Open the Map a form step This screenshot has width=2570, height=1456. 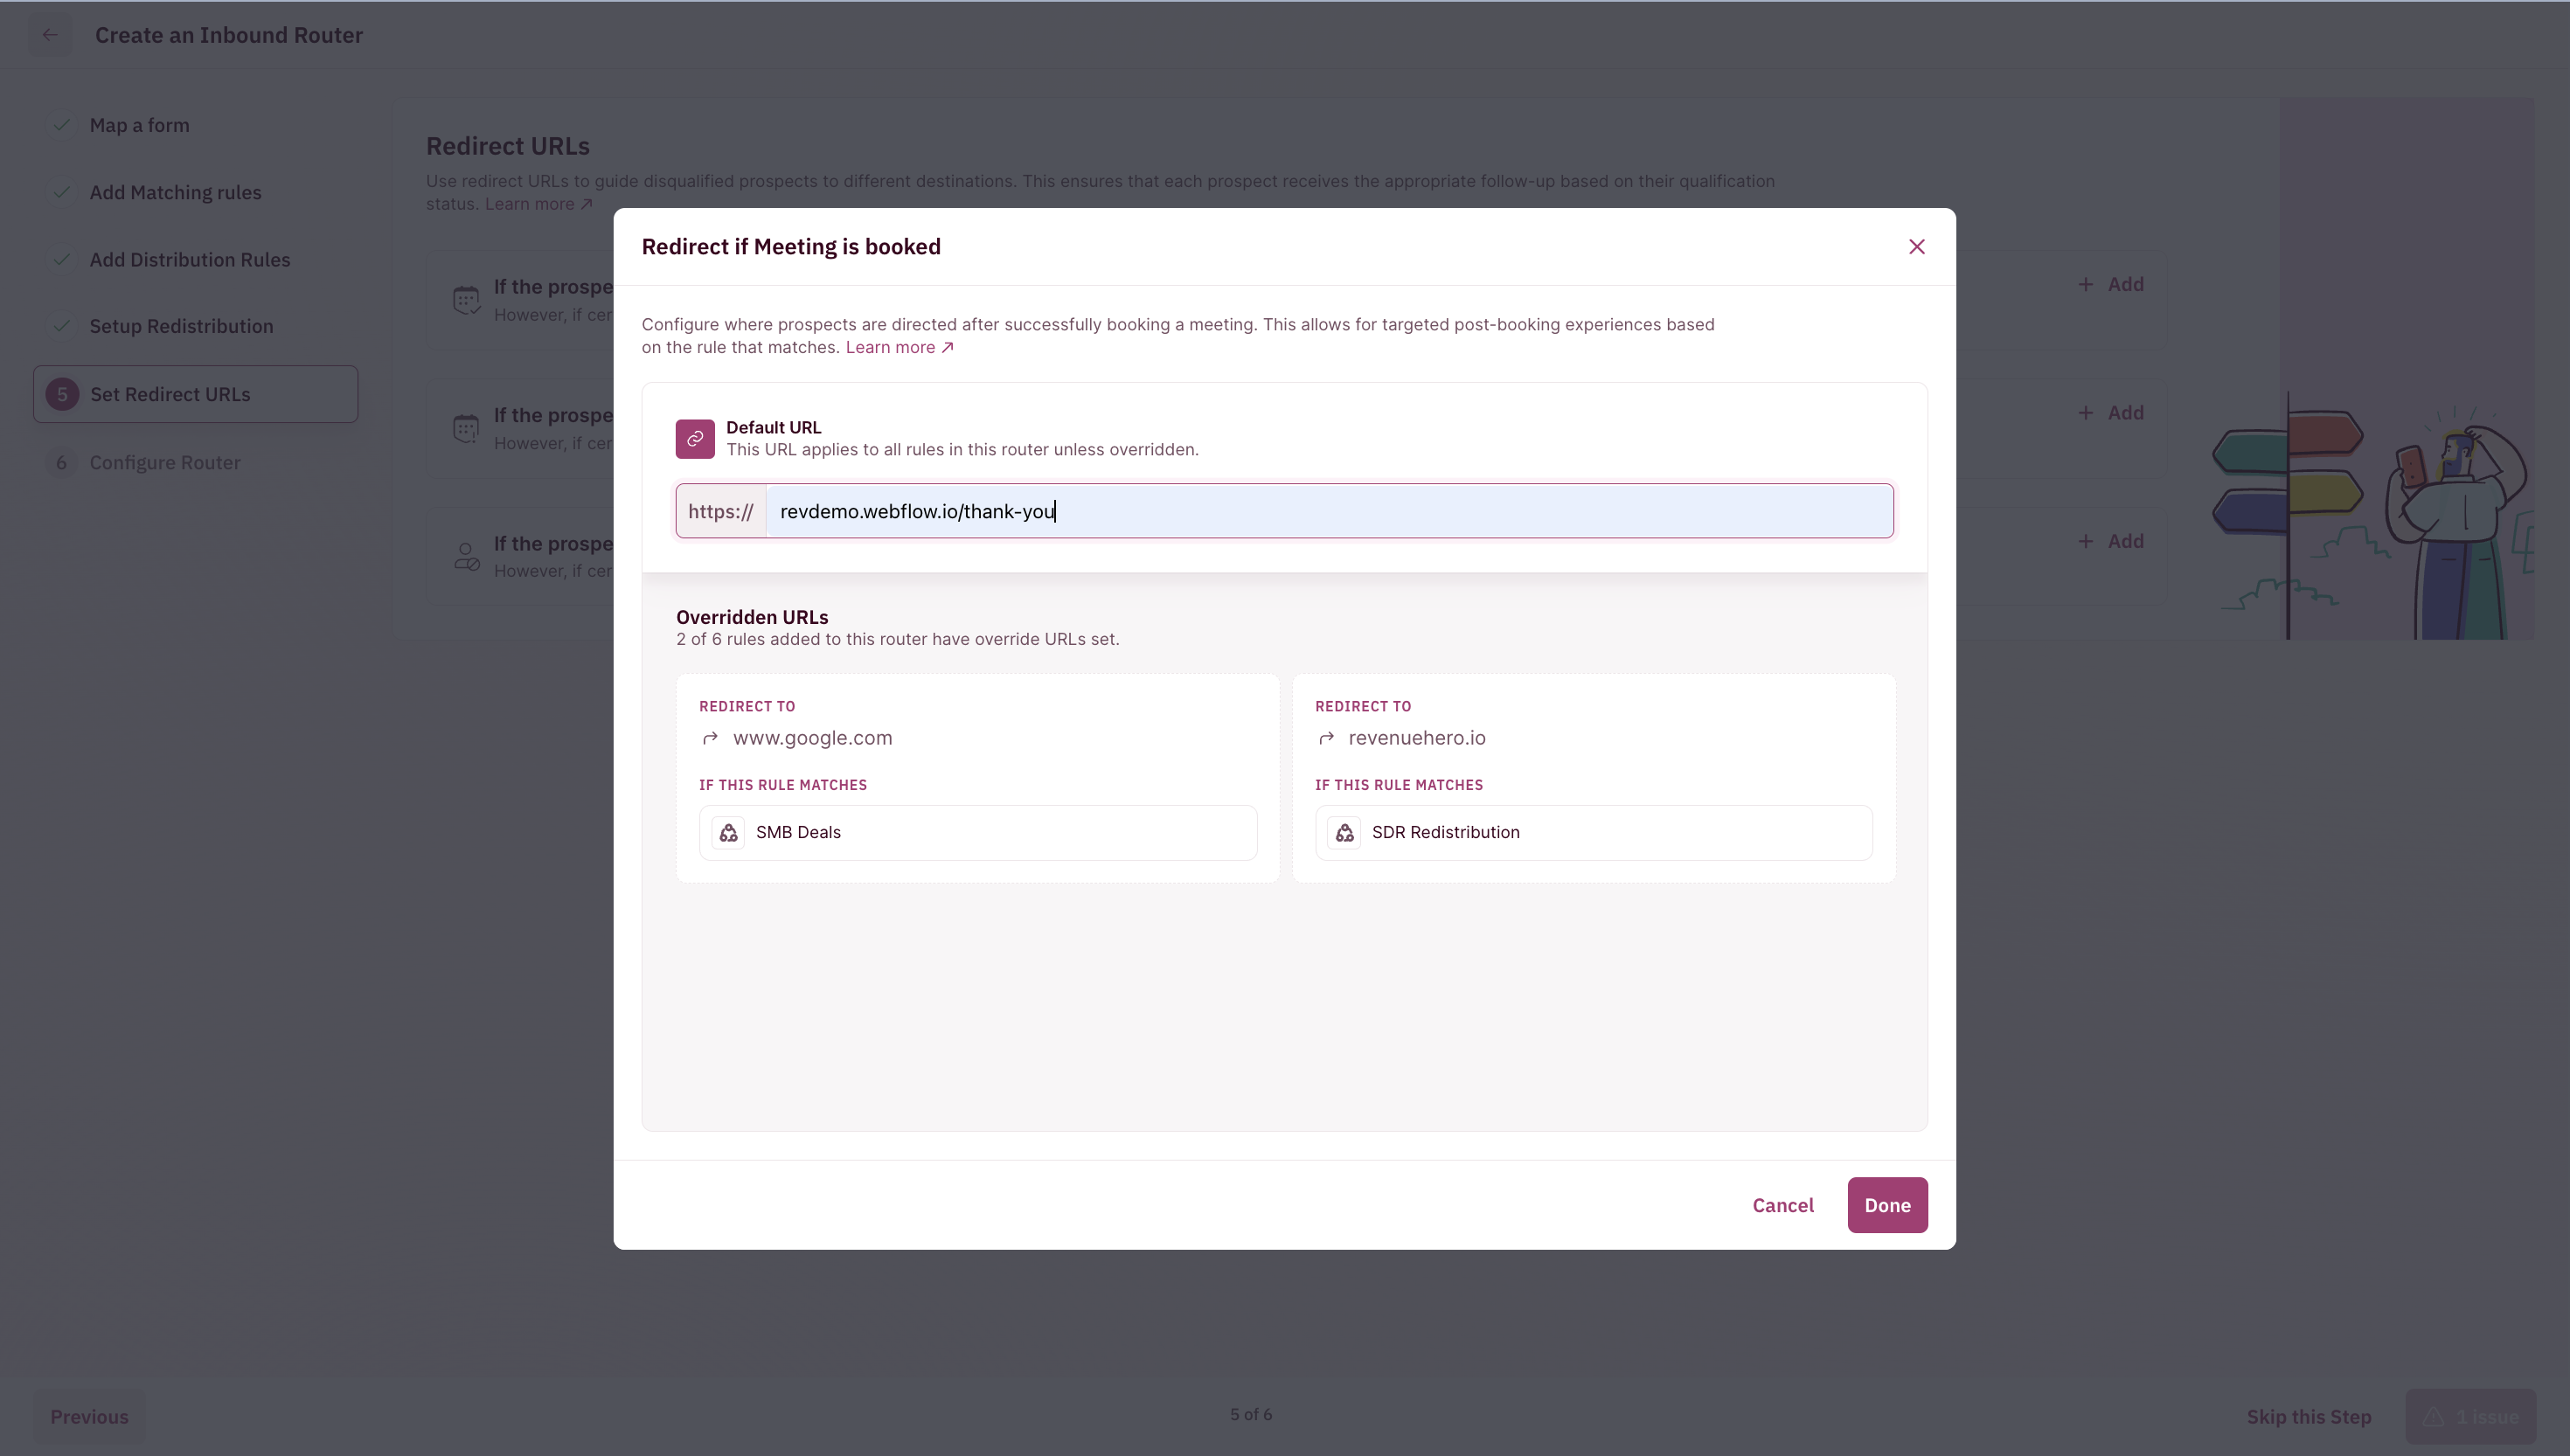pyautogui.click(x=139, y=125)
